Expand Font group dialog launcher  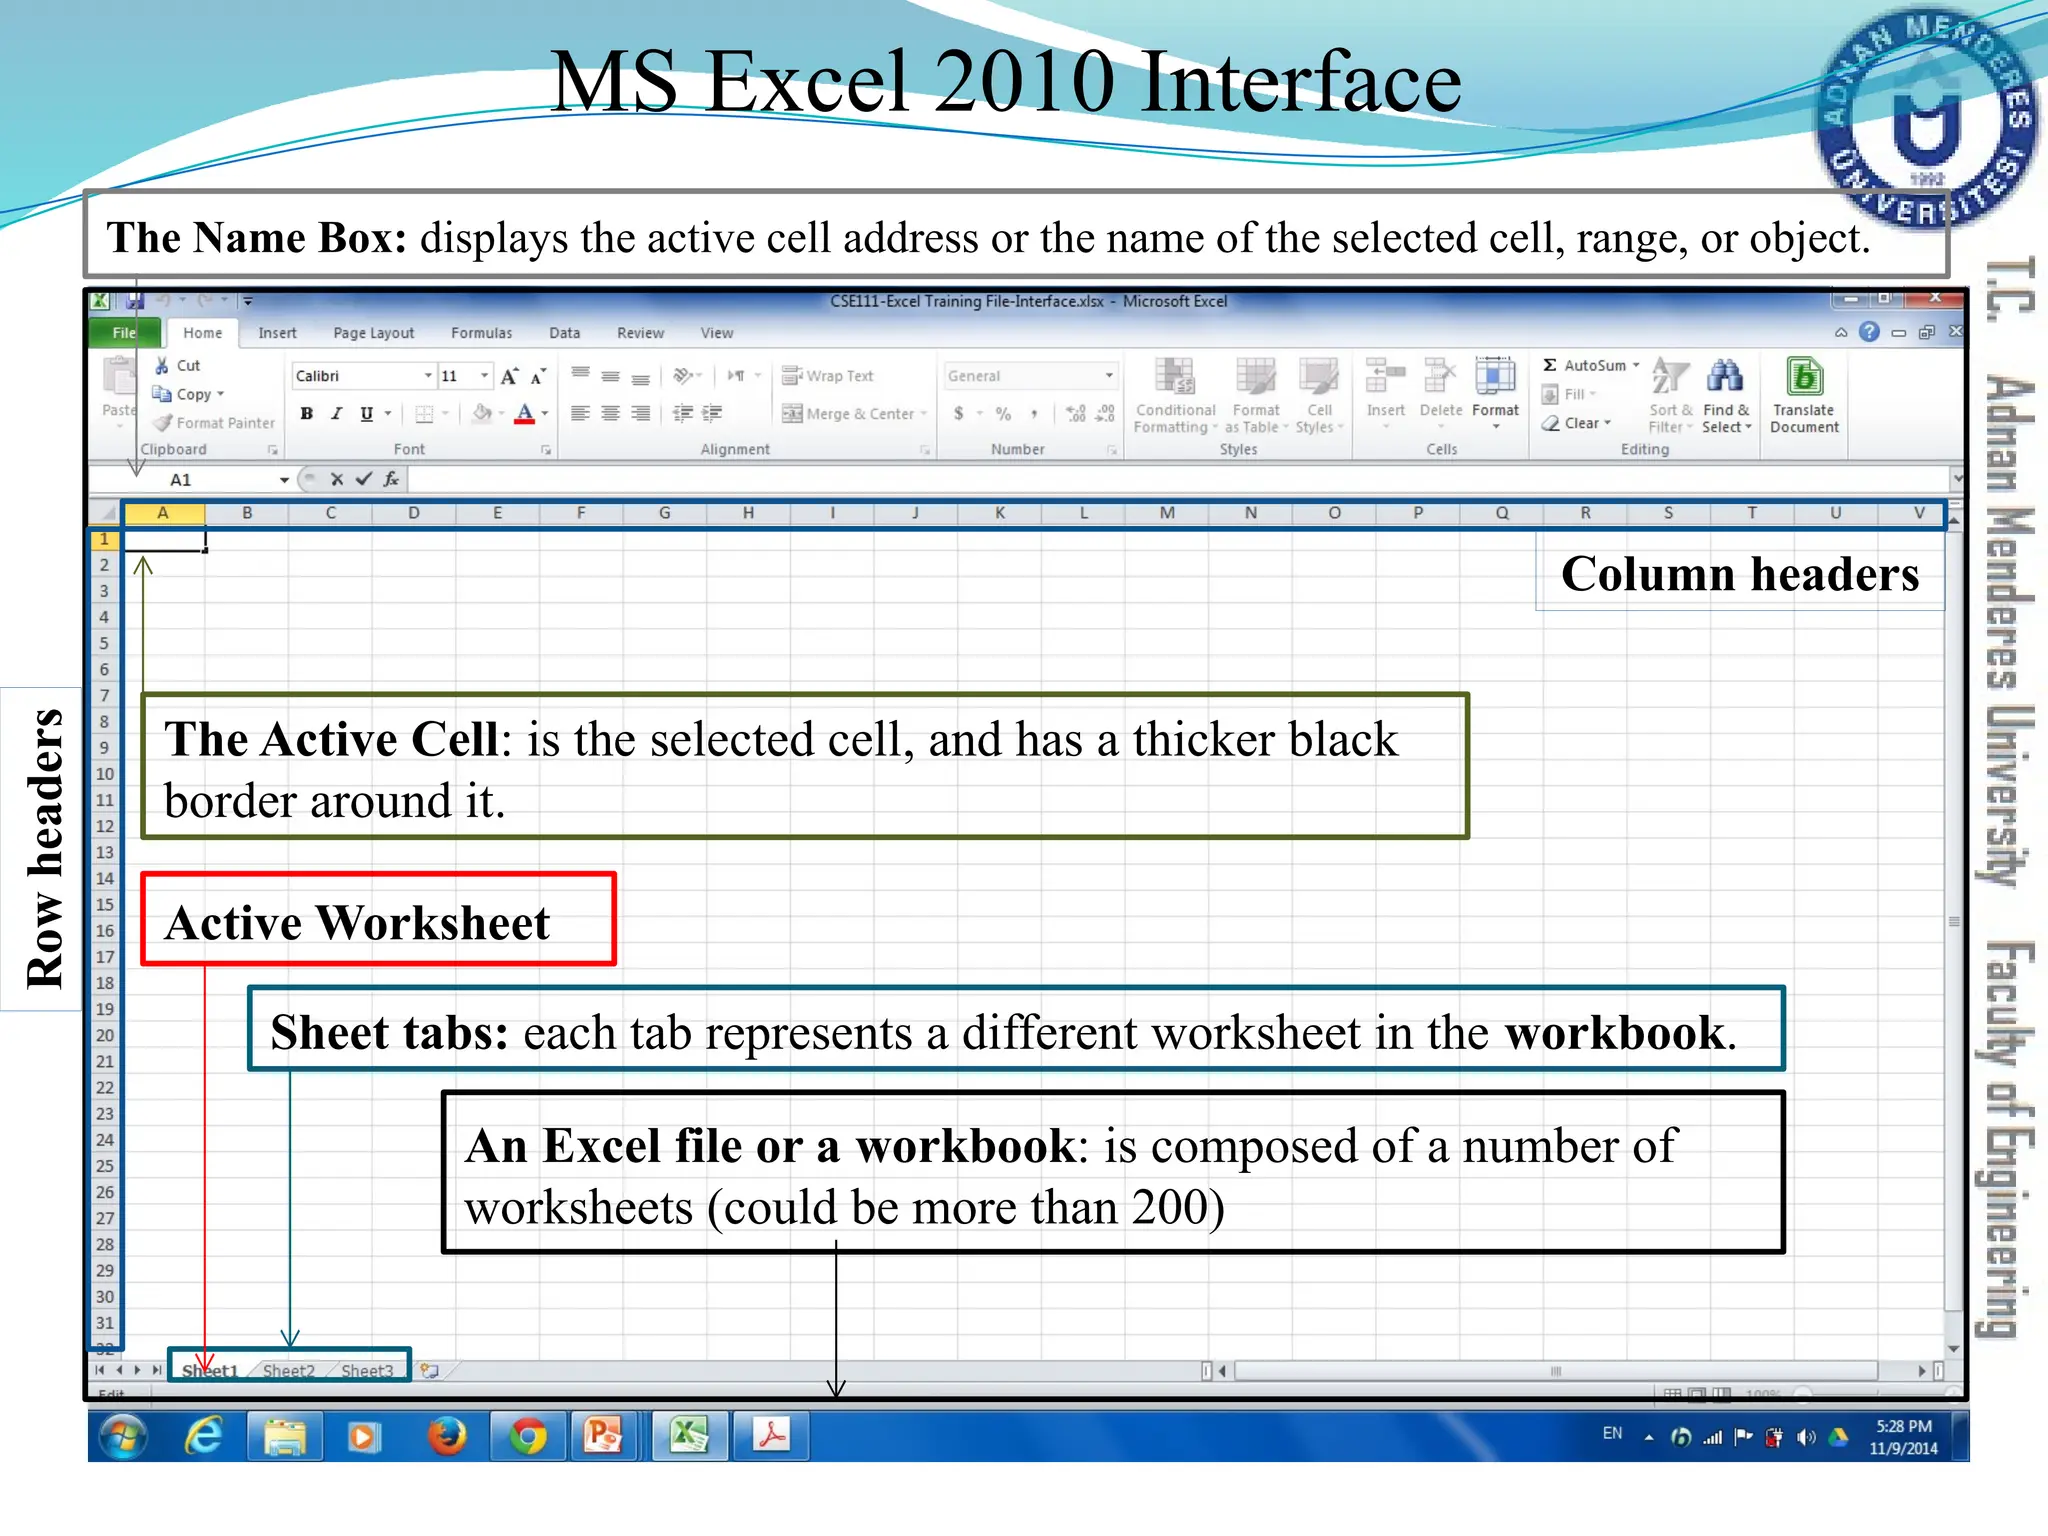tap(546, 450)
